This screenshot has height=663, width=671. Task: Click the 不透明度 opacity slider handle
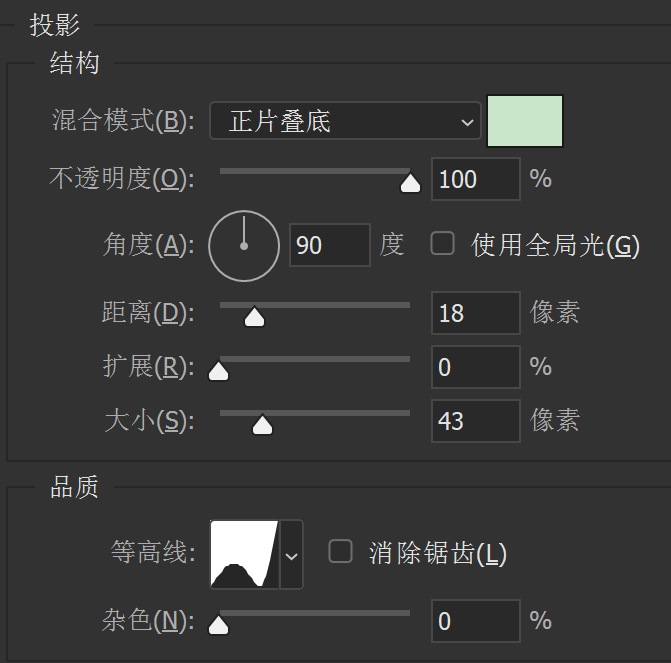click(x=410, y=182)
